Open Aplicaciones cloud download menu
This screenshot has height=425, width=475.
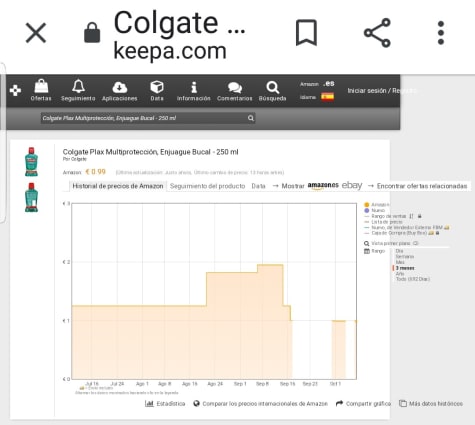pyautogui.click(x=119, y=90)
